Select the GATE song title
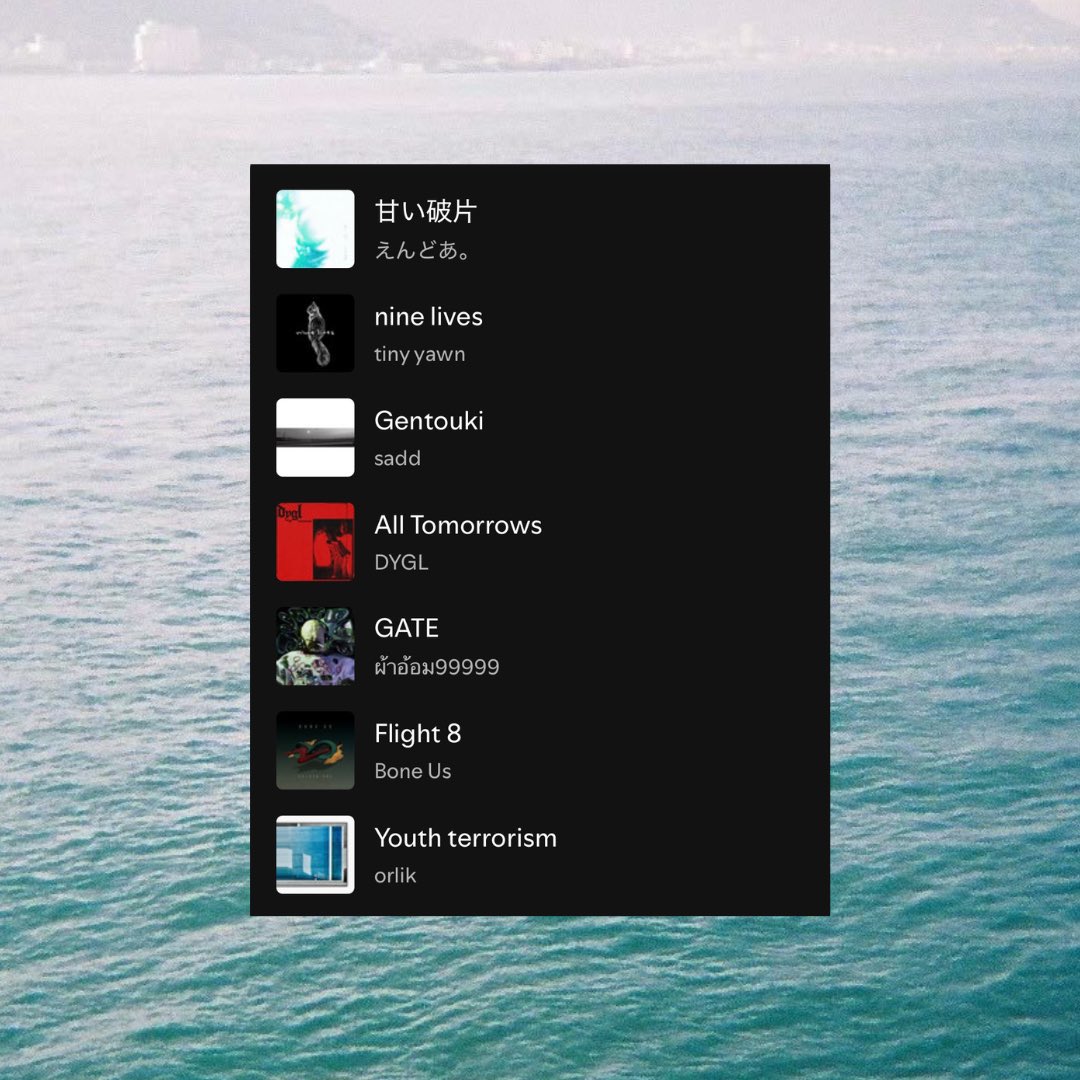This screenshot has height=1080, width=1080. 406,628
